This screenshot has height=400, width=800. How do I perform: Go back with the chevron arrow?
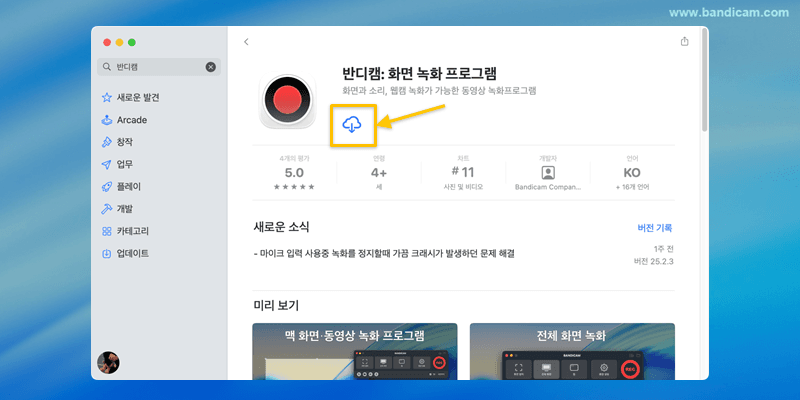246,42
